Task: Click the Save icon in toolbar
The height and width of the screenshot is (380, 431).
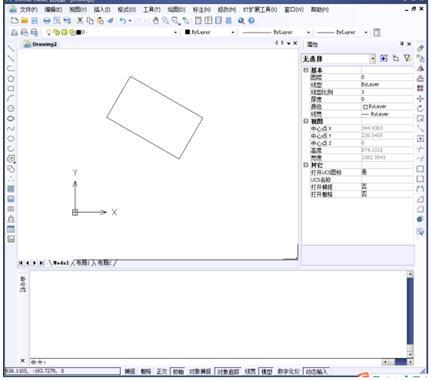Action: click(x=34, y=21)
